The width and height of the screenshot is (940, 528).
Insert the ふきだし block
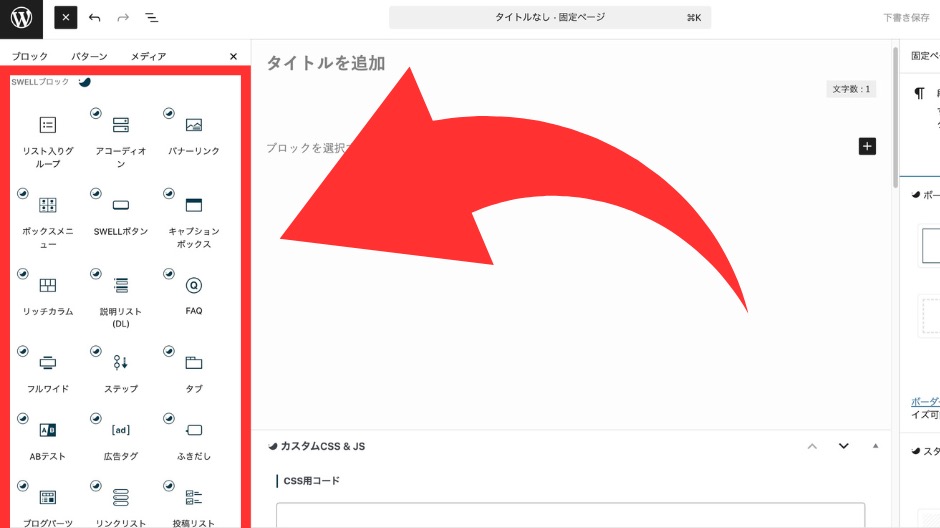(194, 438)
